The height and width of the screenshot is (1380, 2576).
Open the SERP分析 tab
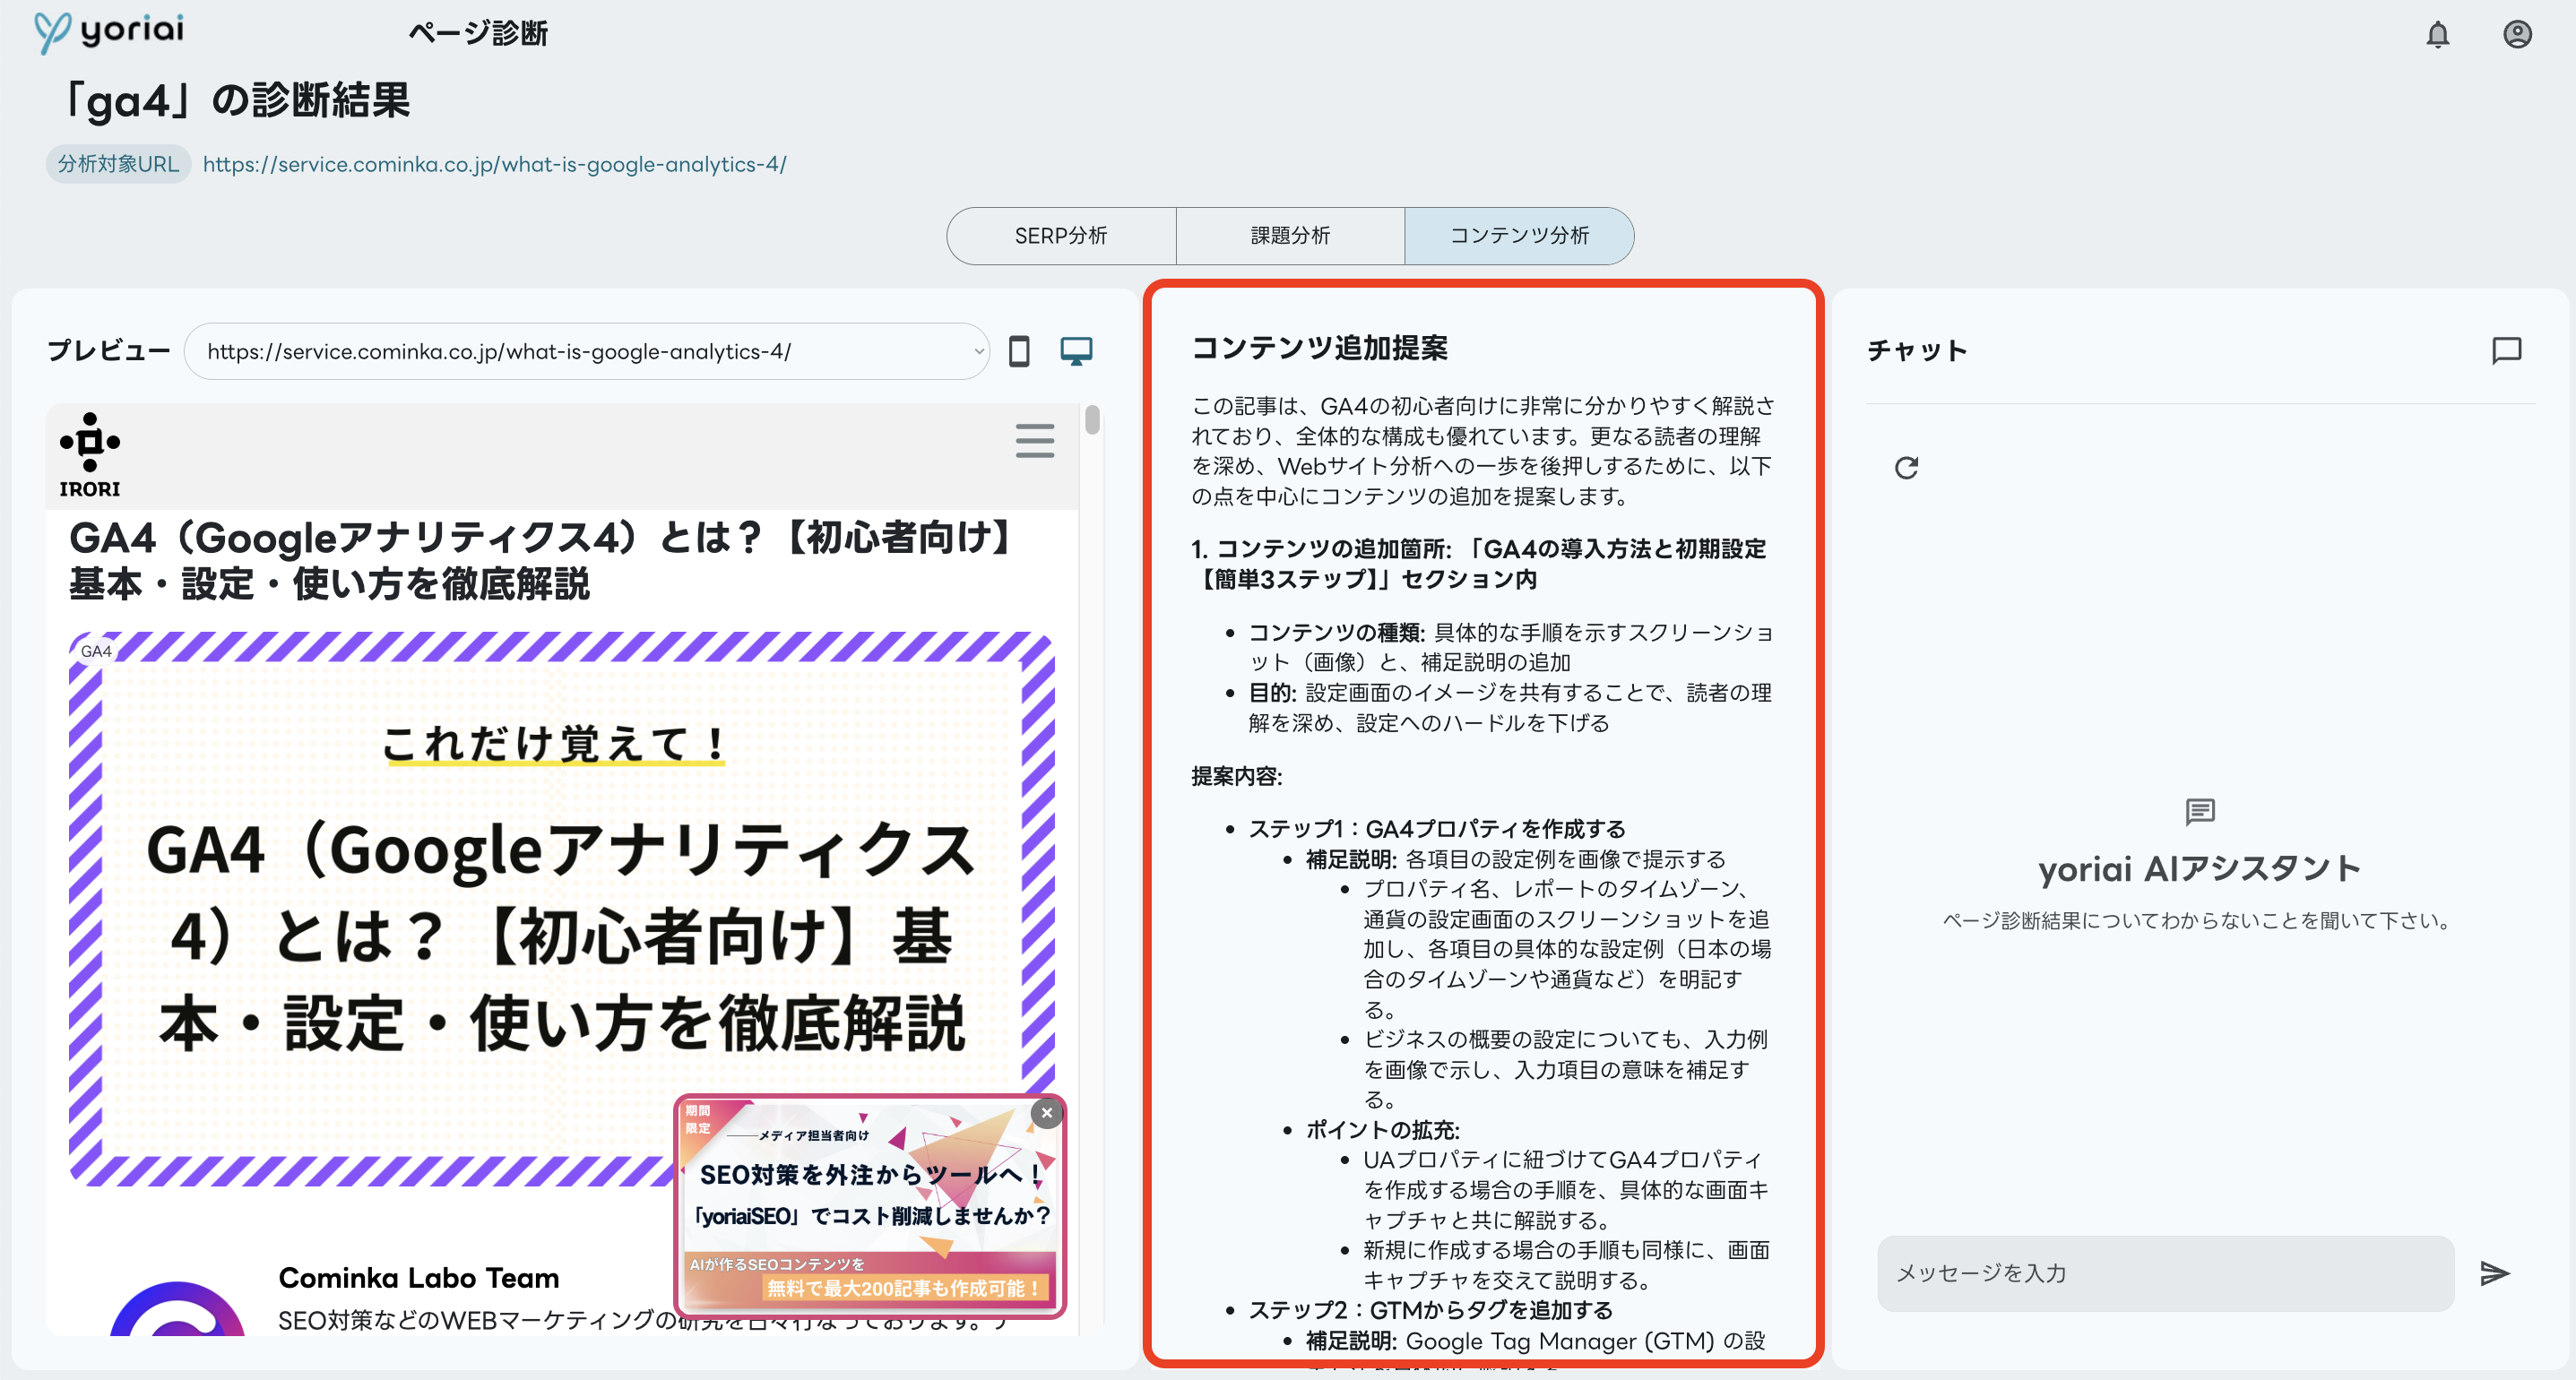(1061, 236)
